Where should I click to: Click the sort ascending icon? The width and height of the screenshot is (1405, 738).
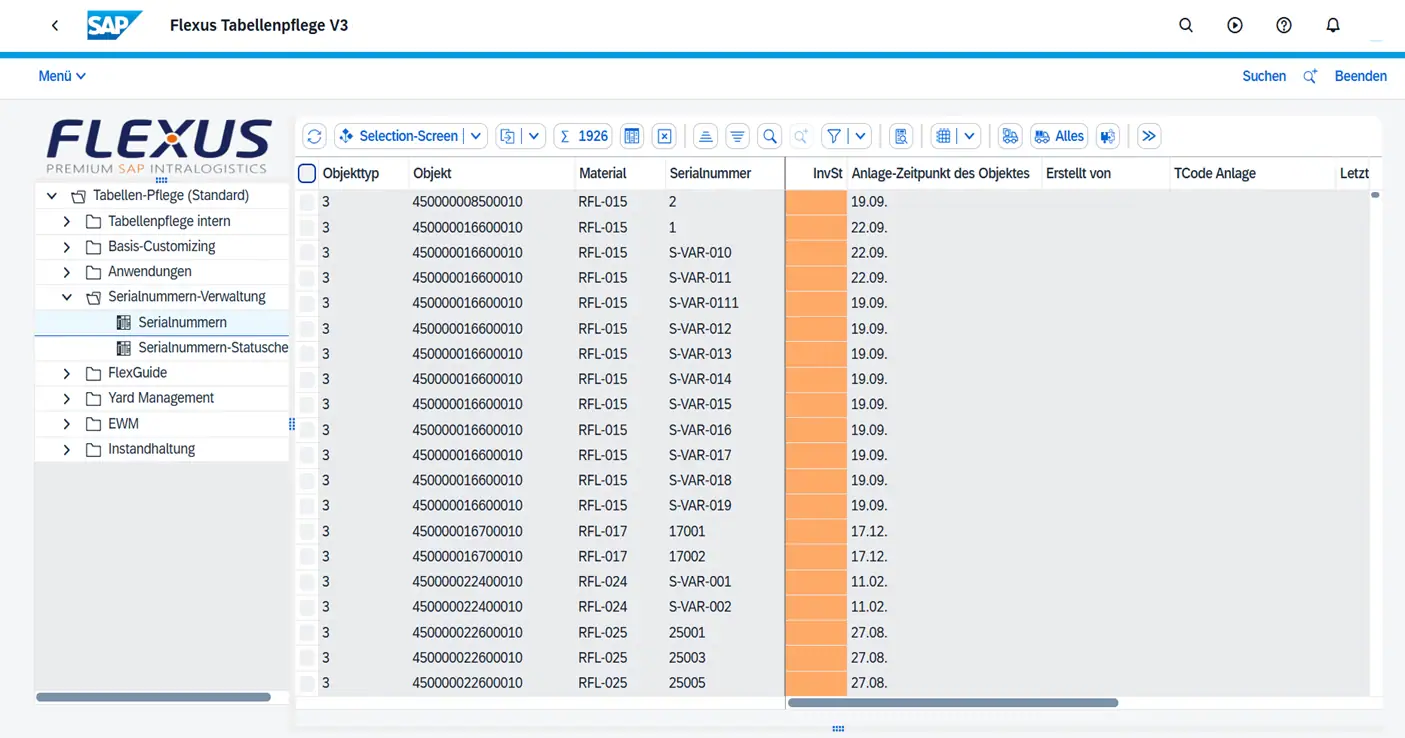(x=706, y=136)
